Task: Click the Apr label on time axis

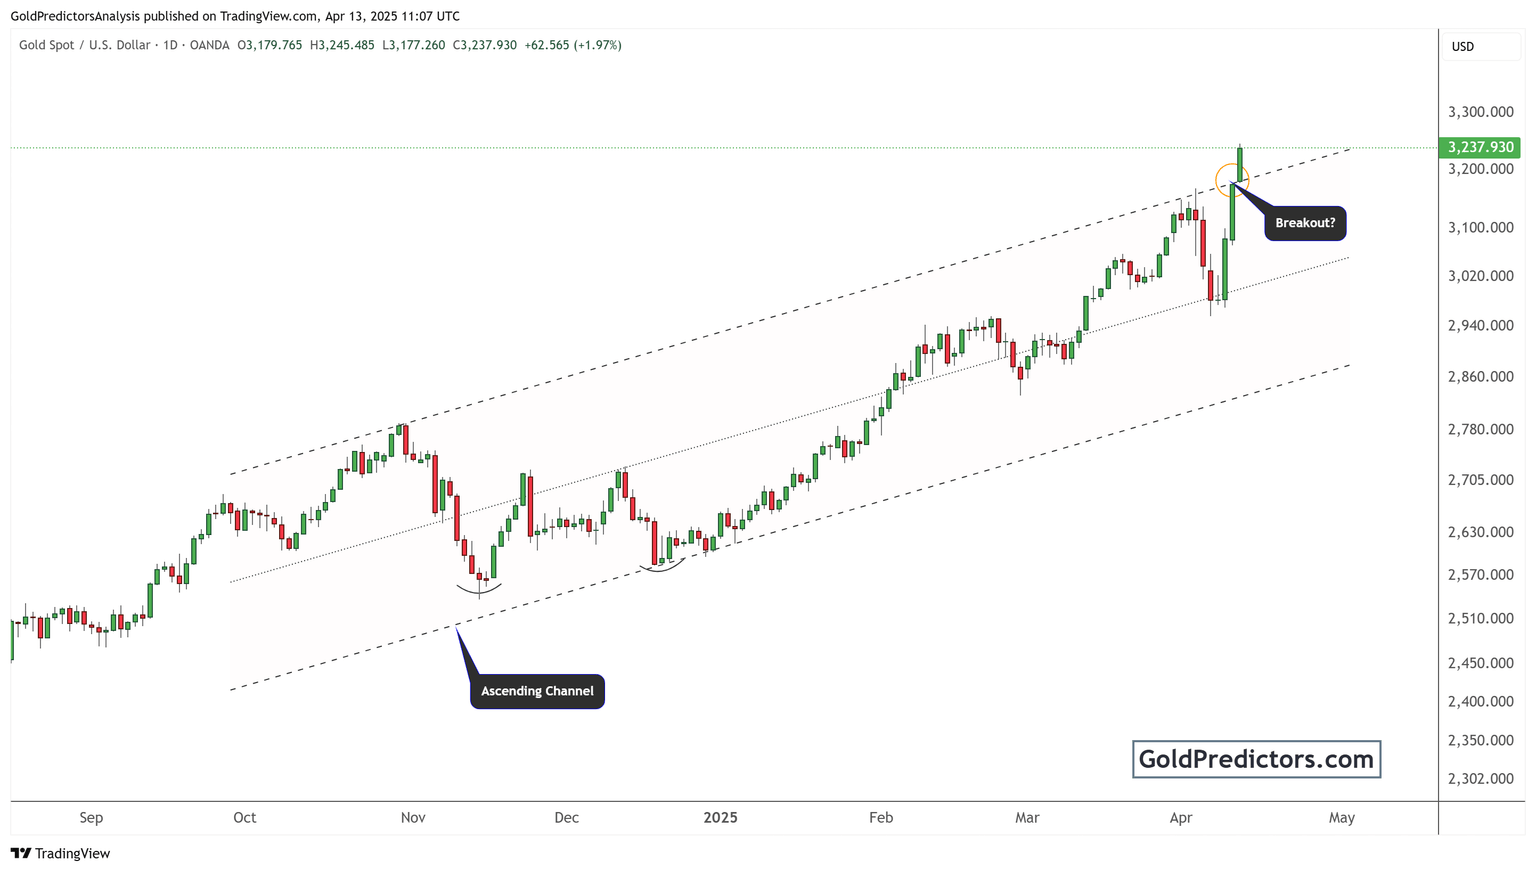Action: pos(1181,817)
